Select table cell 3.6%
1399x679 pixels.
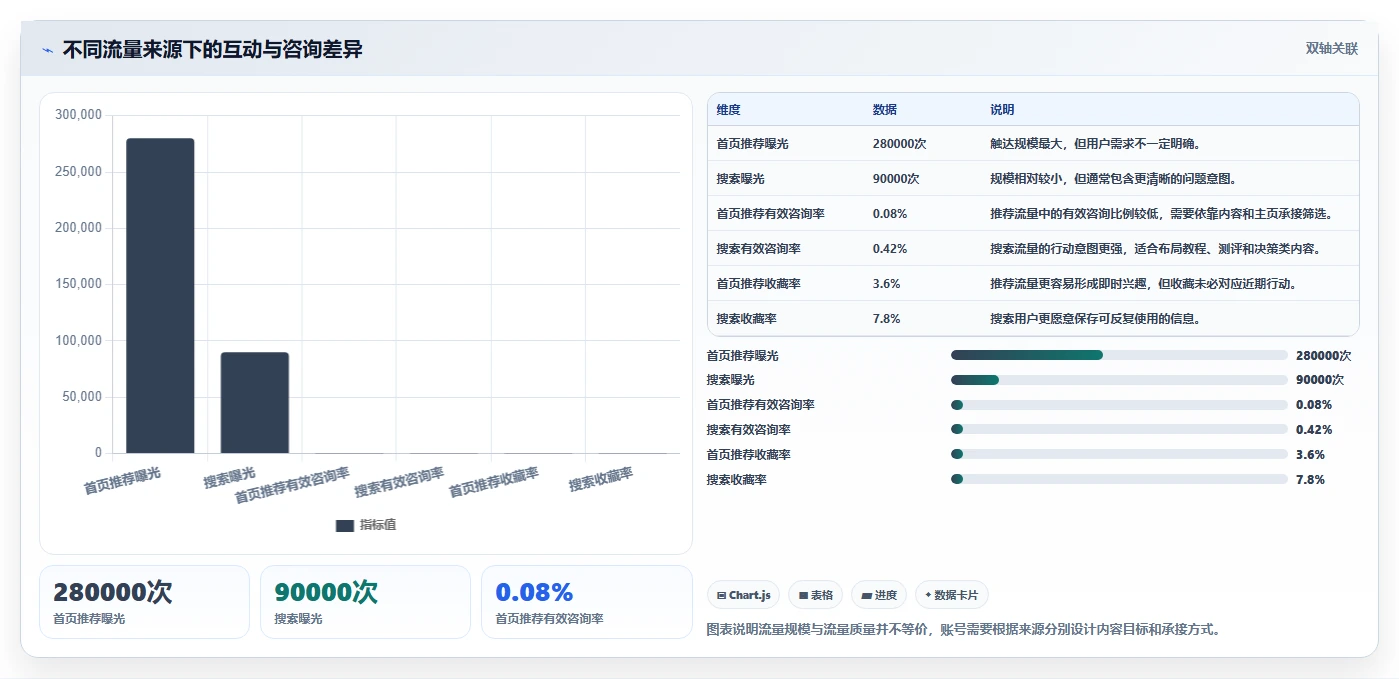click(x=886, y=284)
